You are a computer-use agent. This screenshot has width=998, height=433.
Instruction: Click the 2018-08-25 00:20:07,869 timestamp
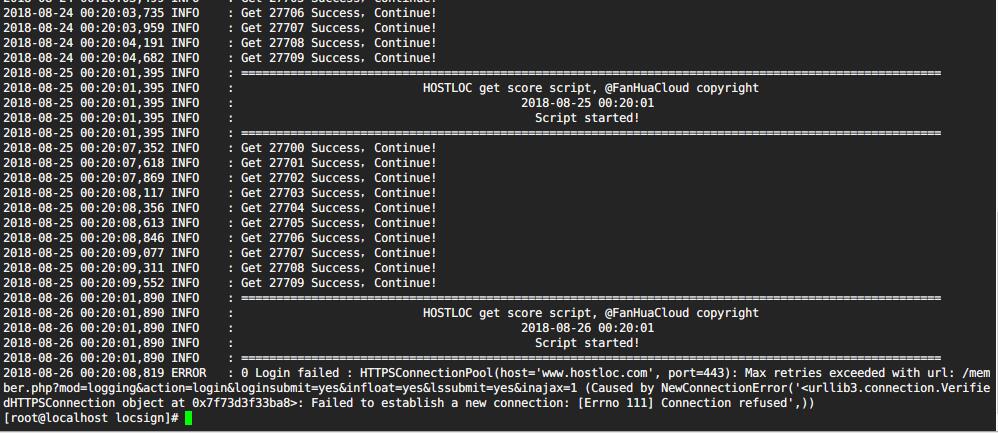point(83,178)
